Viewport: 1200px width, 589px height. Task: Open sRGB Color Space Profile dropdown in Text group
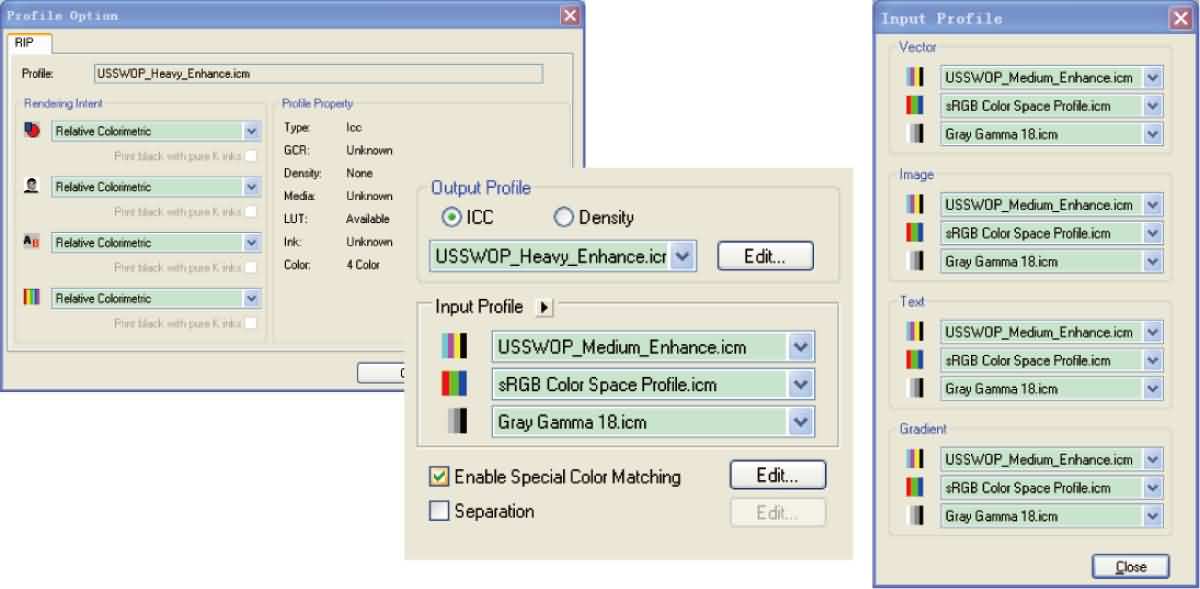pyautogui.click(x=1153, y=360)
